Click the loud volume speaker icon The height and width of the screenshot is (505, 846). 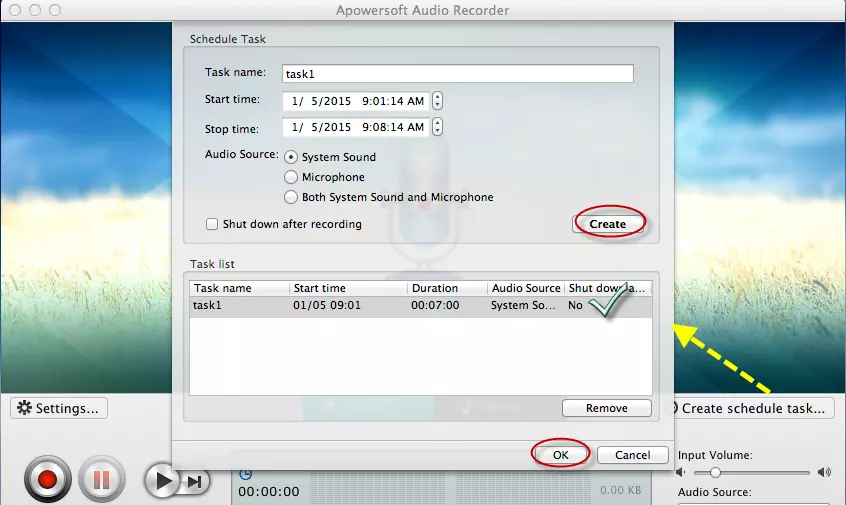(824, 473)
